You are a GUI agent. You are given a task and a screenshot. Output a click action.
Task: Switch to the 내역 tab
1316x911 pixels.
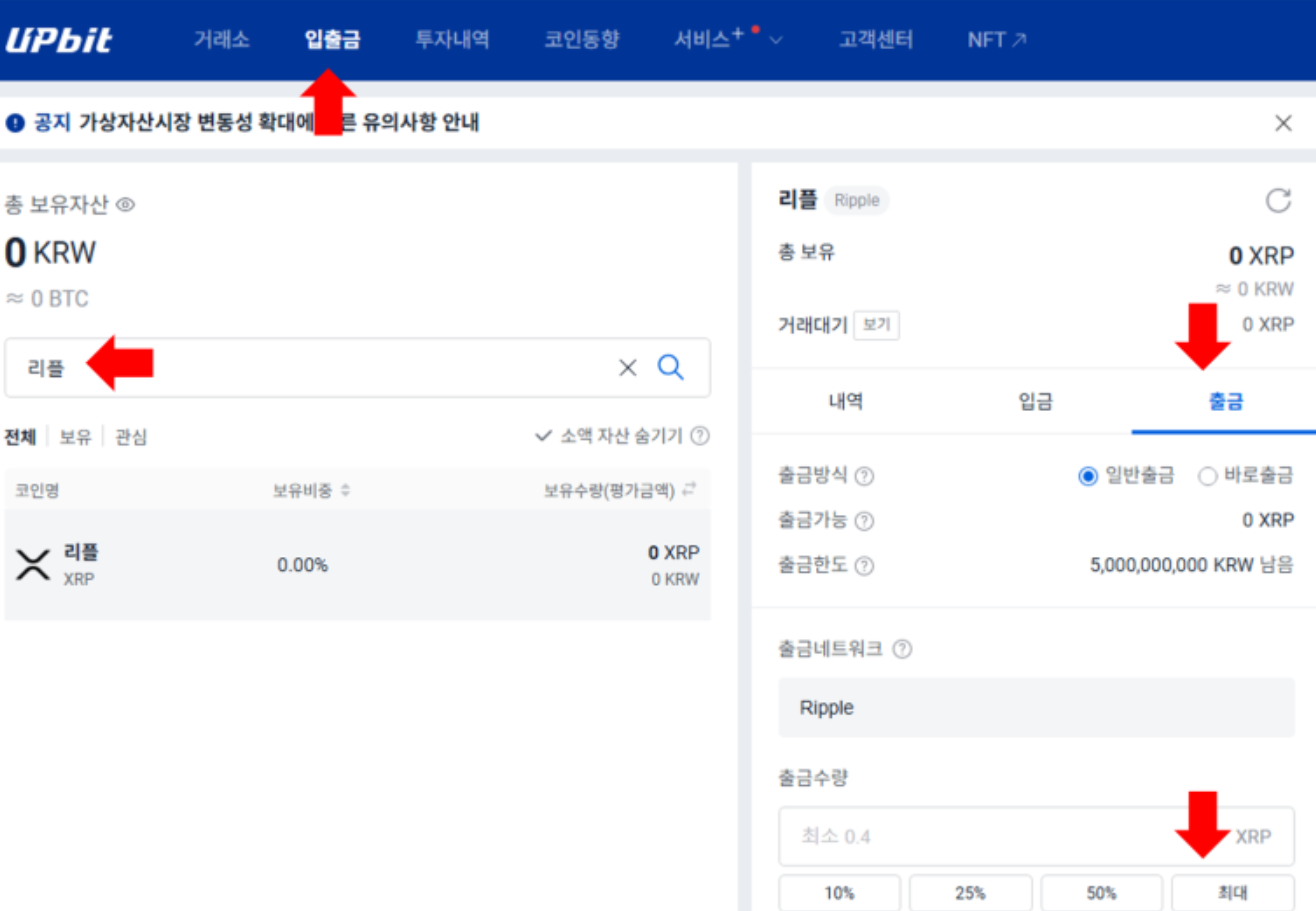845,402
